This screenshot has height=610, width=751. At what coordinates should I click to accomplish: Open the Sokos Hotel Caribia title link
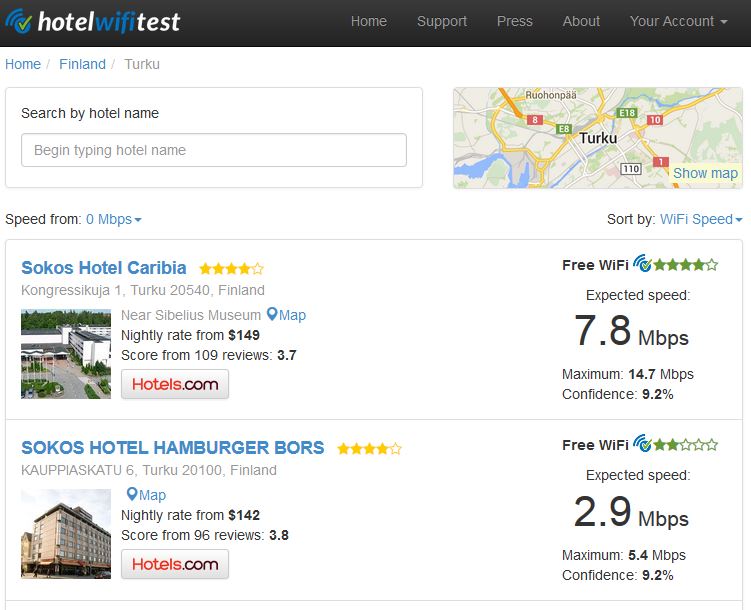104,268
